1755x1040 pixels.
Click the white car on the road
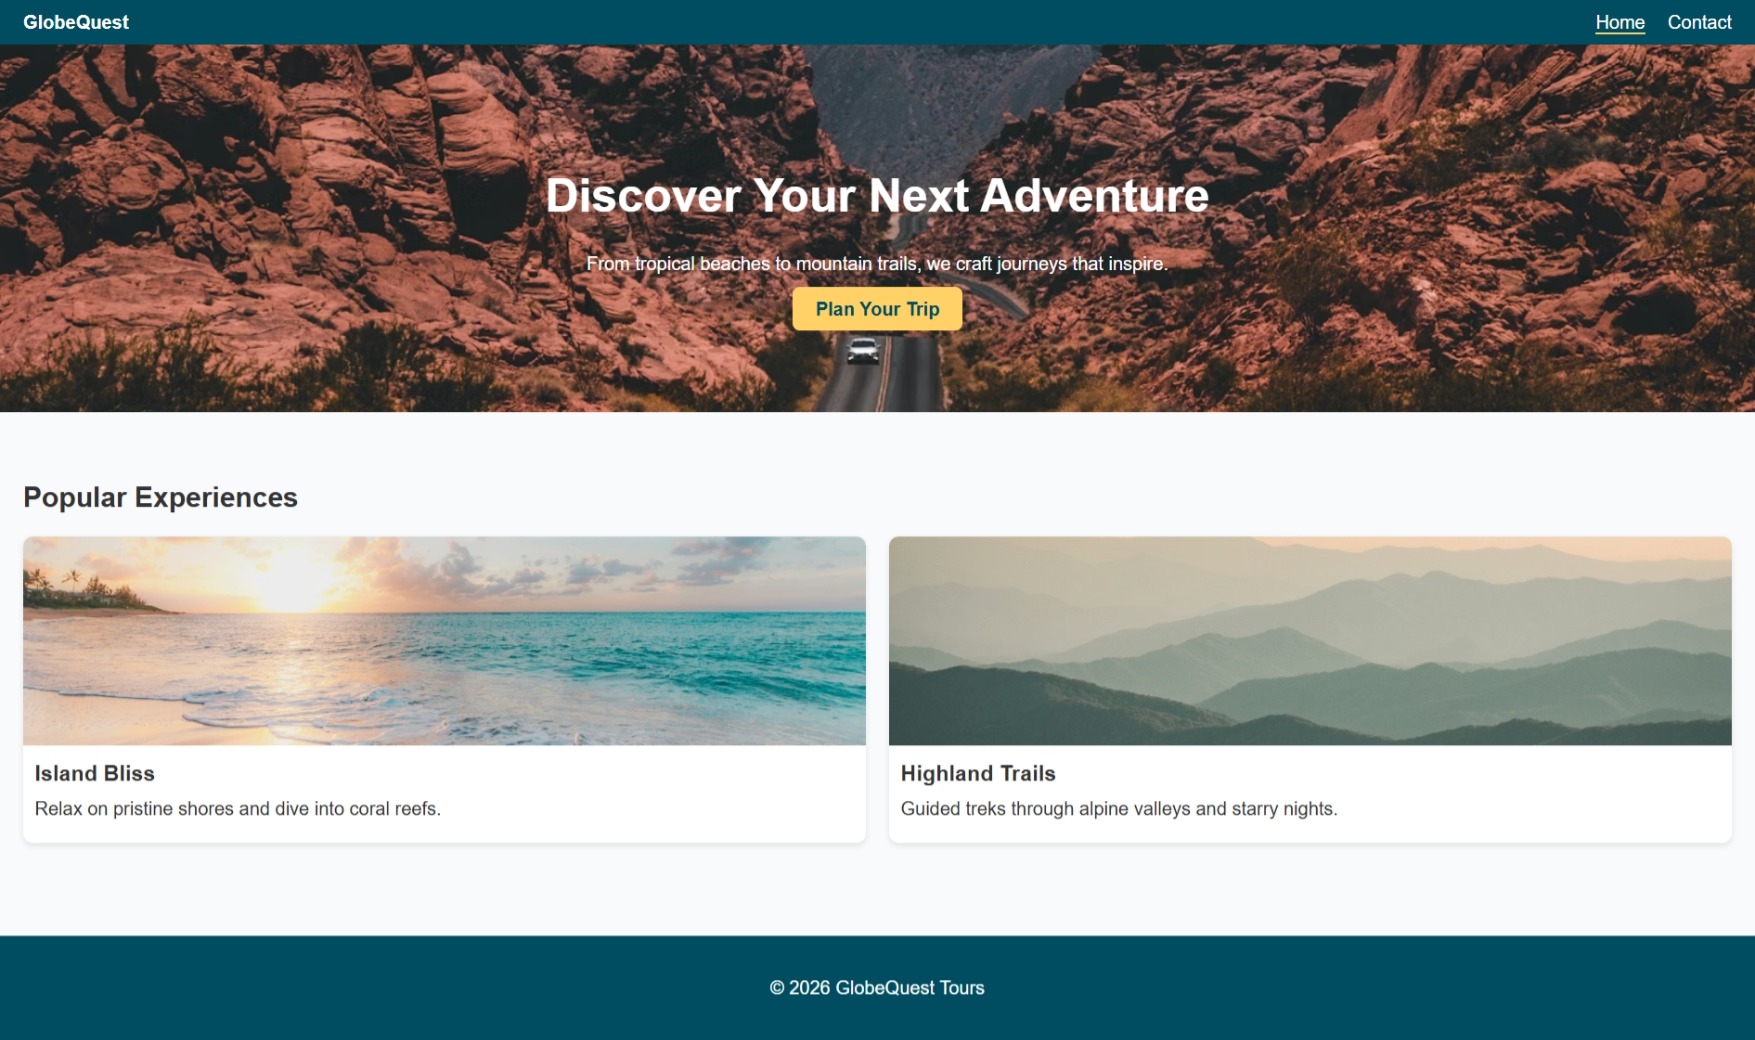point(863,350)
